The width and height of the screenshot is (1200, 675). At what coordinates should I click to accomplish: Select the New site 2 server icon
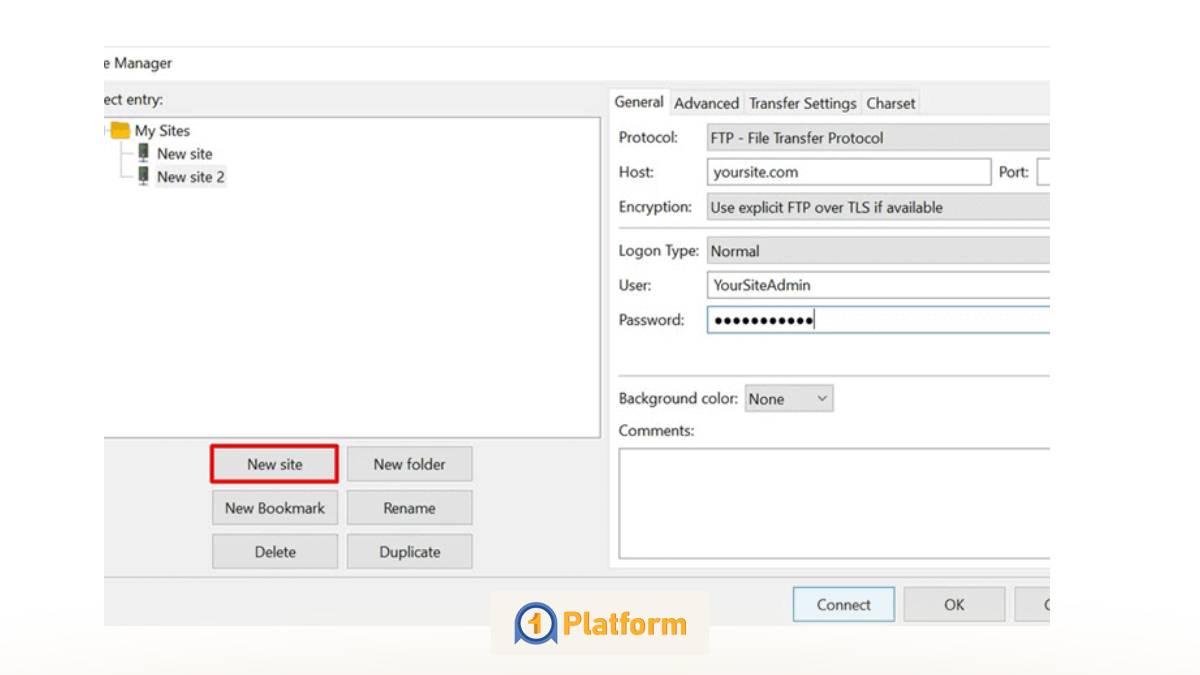click(x=145, y=177)
